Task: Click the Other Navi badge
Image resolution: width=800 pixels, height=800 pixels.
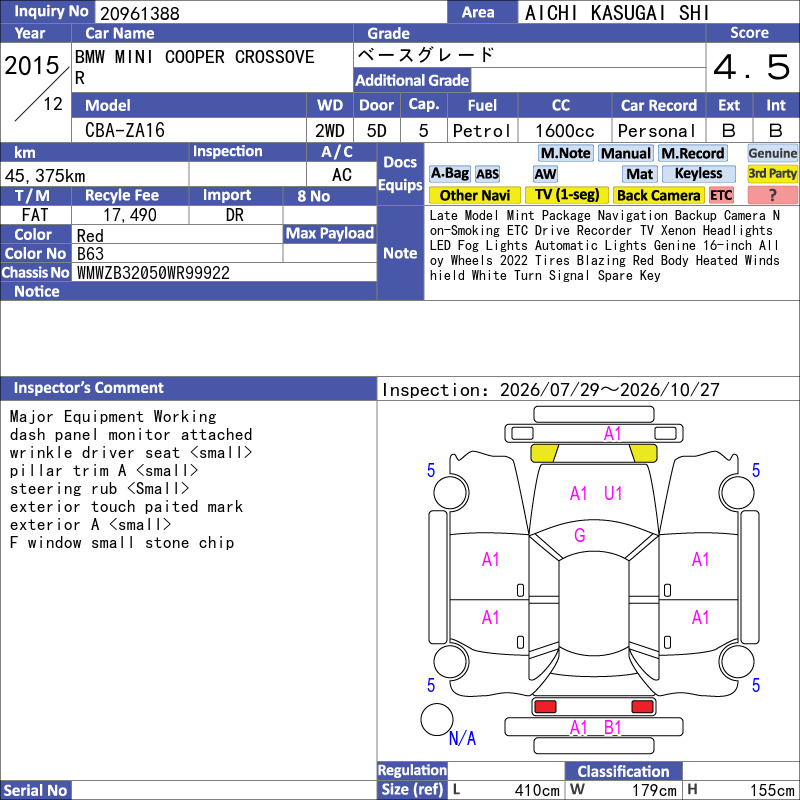Action: [x=474, y=195]
